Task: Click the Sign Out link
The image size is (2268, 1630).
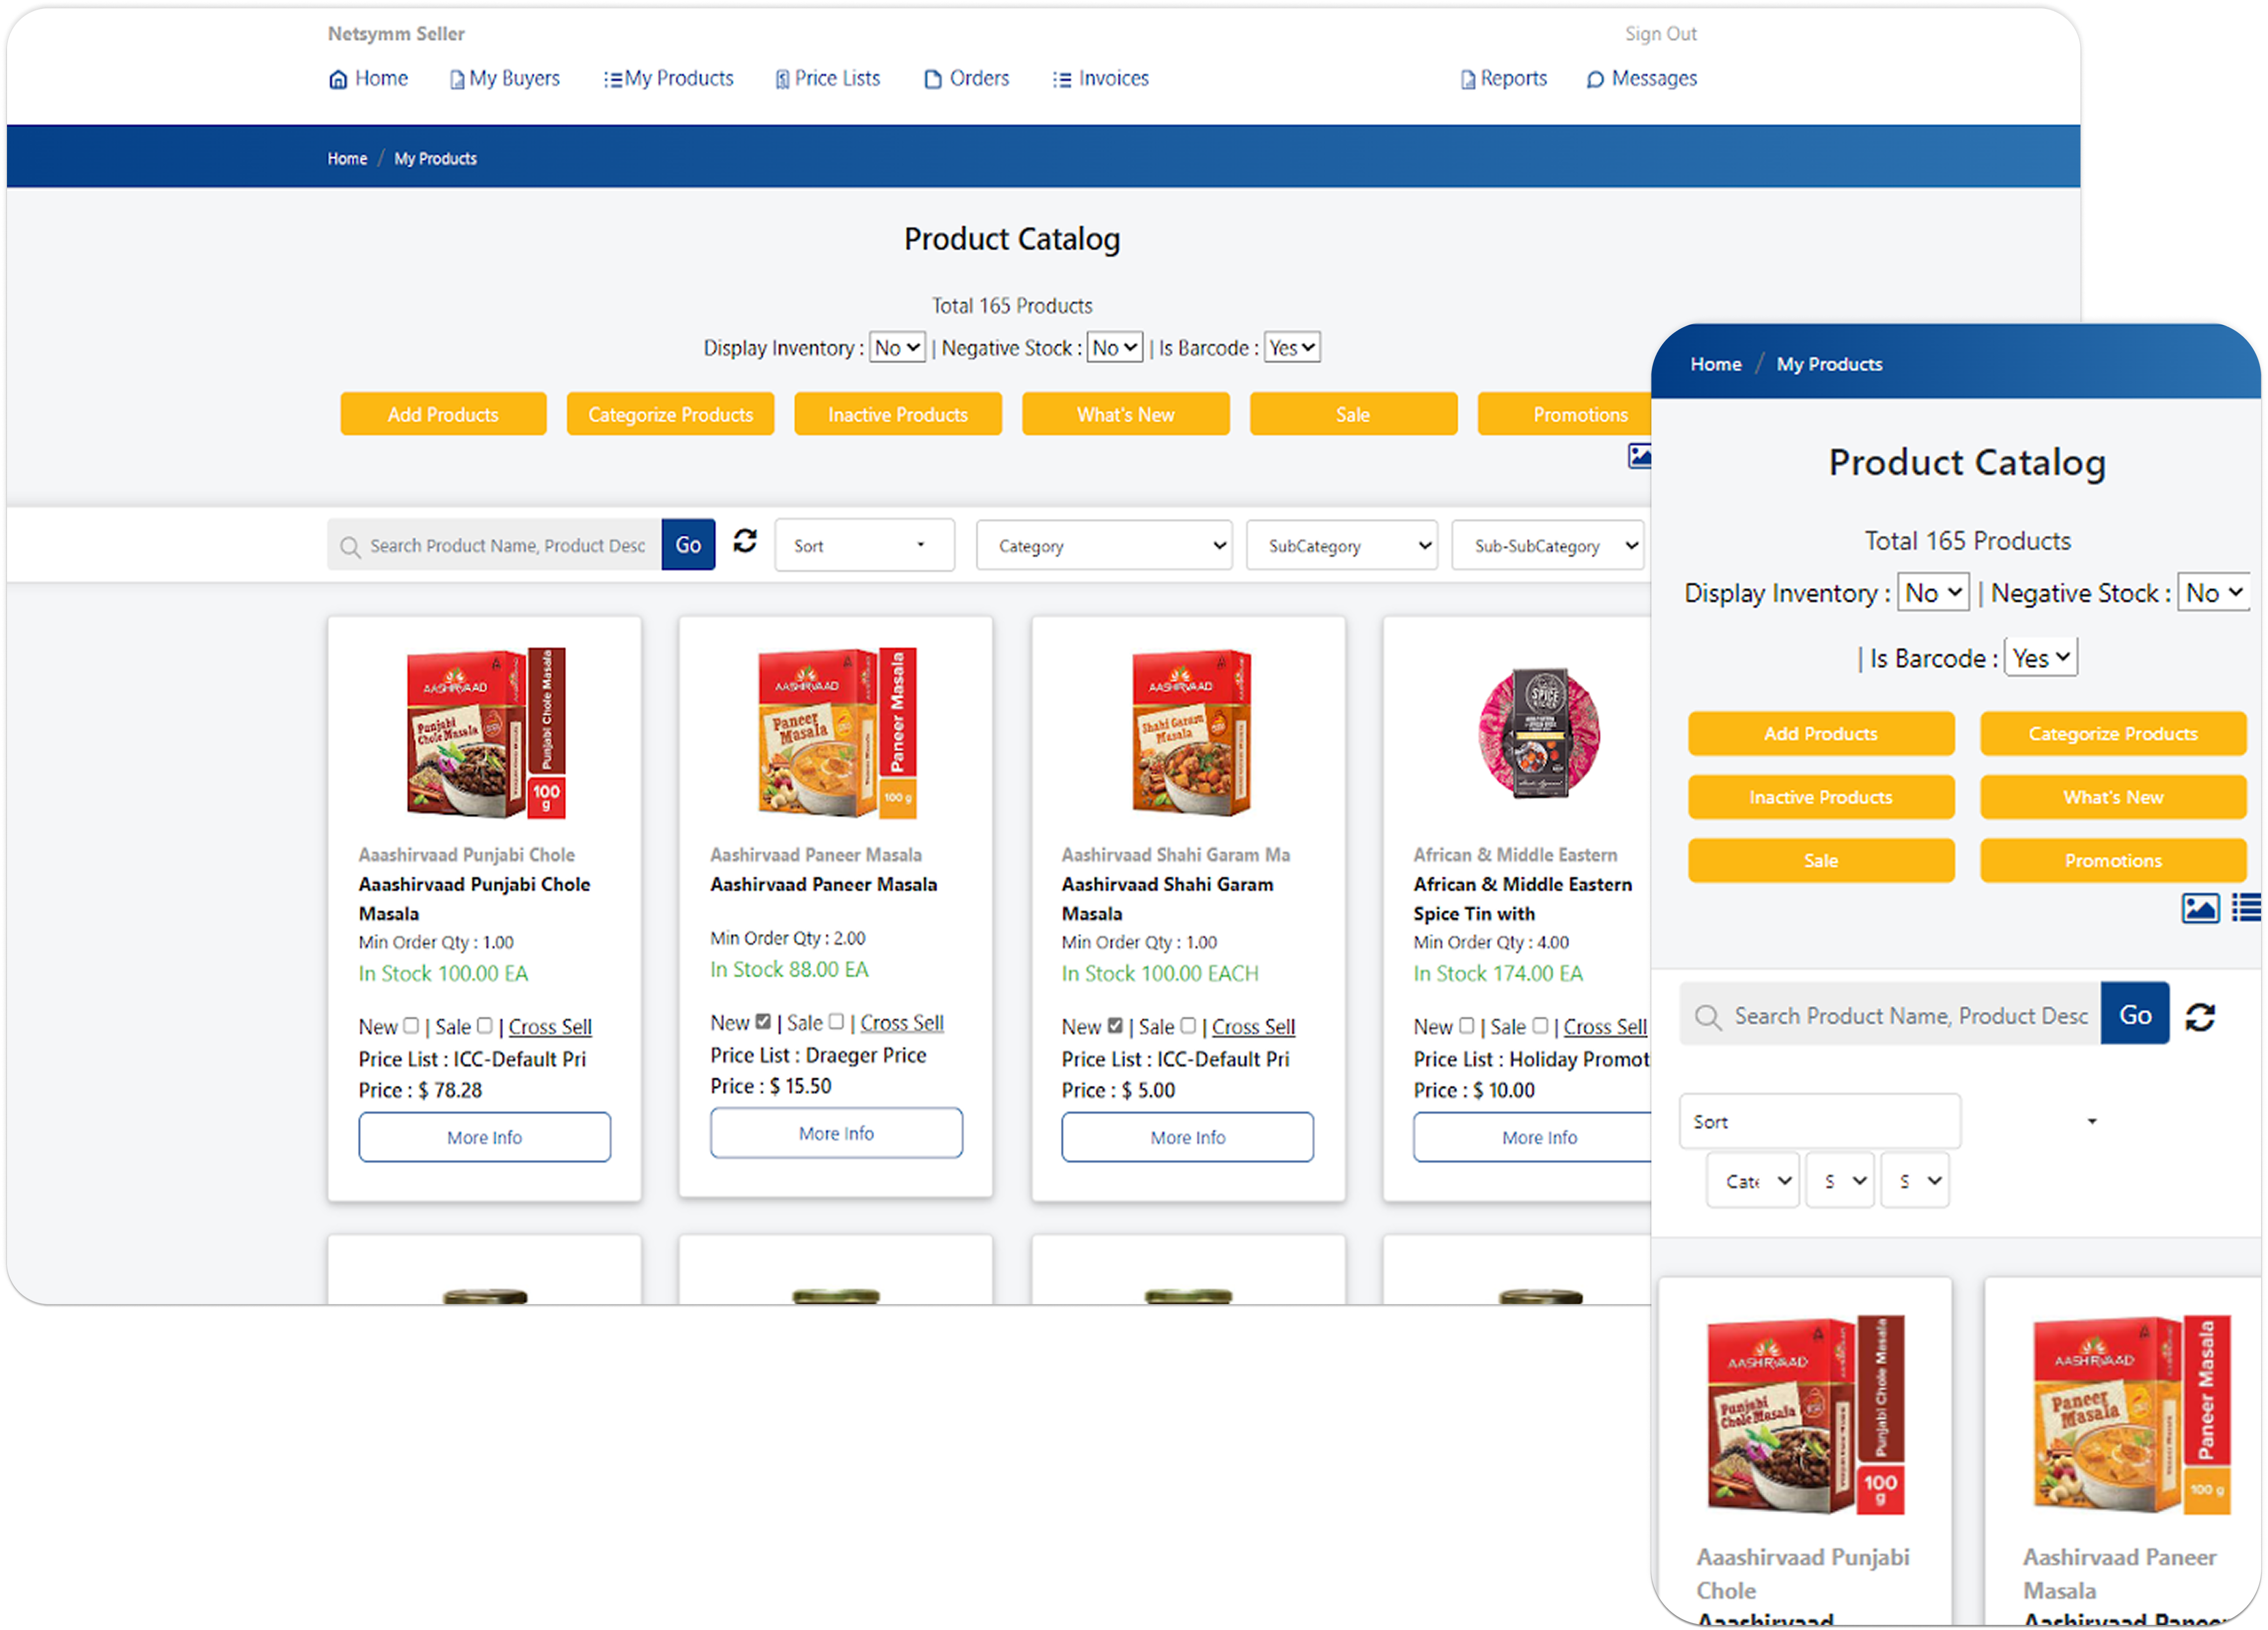Action: point(1661,34)
